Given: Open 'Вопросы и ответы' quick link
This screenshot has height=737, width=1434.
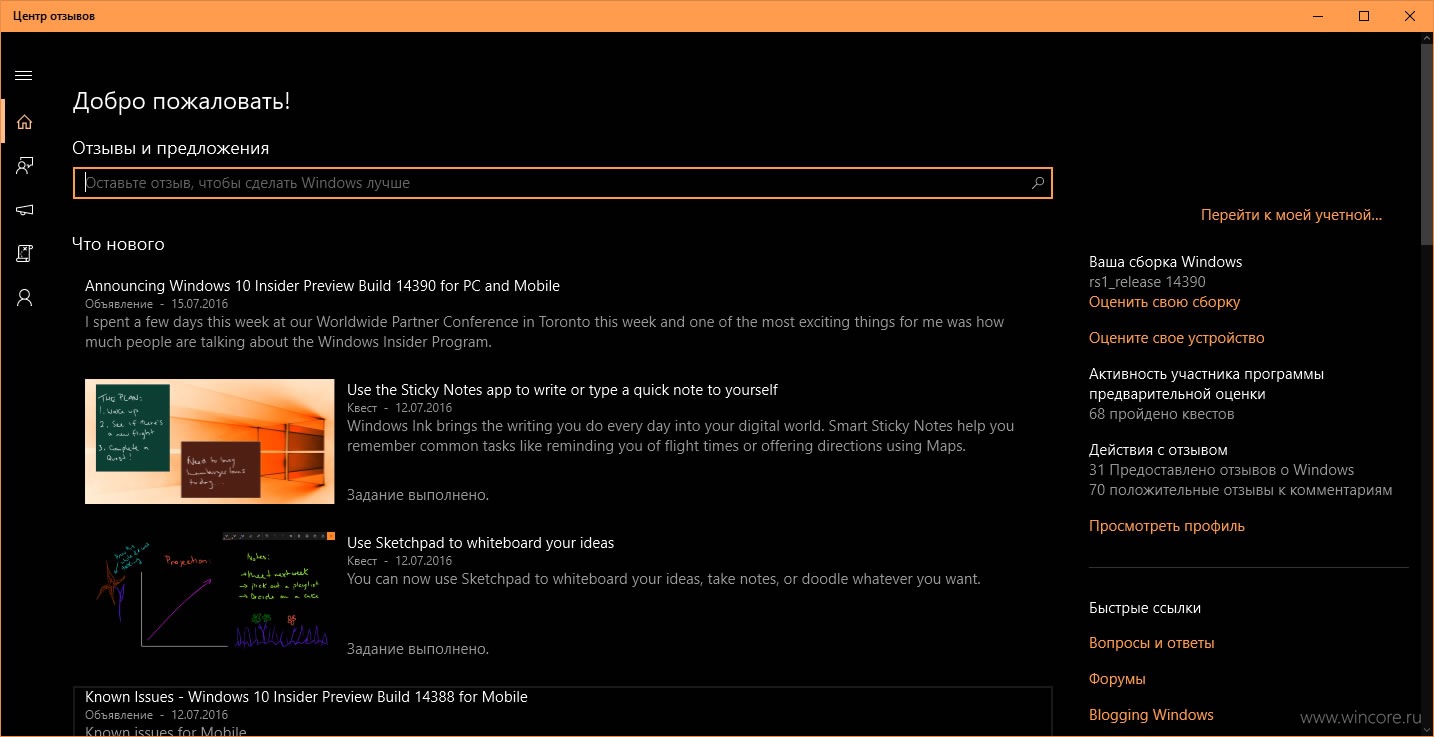Looking at the screenshot, I should coord(1151,643).
